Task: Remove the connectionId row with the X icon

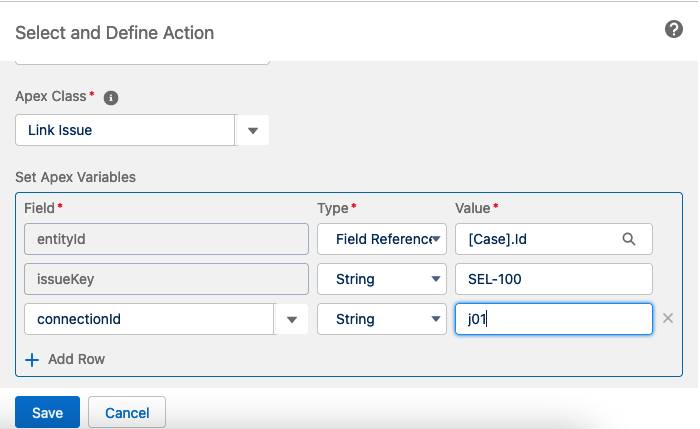Action: [x=668, y=319]
